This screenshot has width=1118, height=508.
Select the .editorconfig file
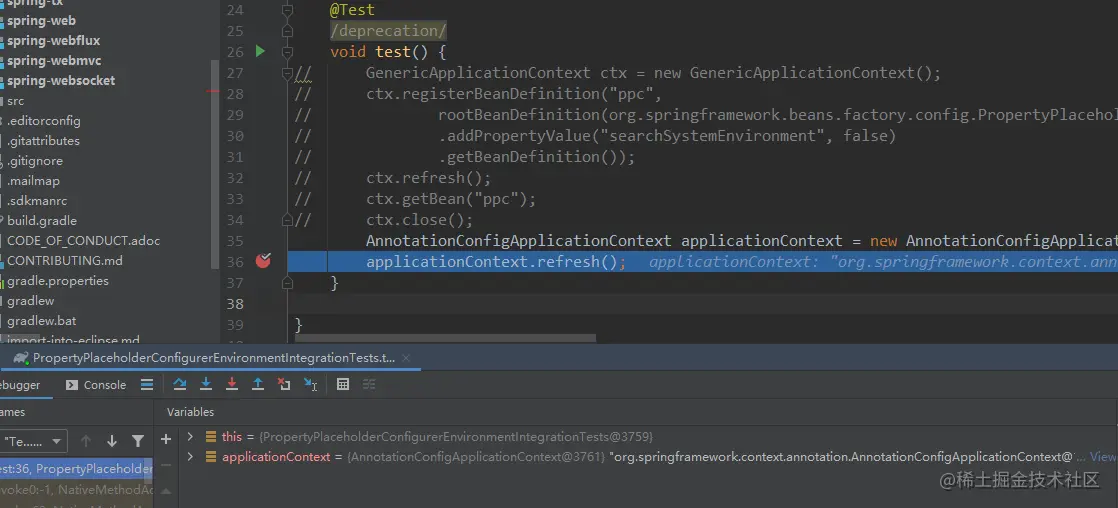click(43, 121)
